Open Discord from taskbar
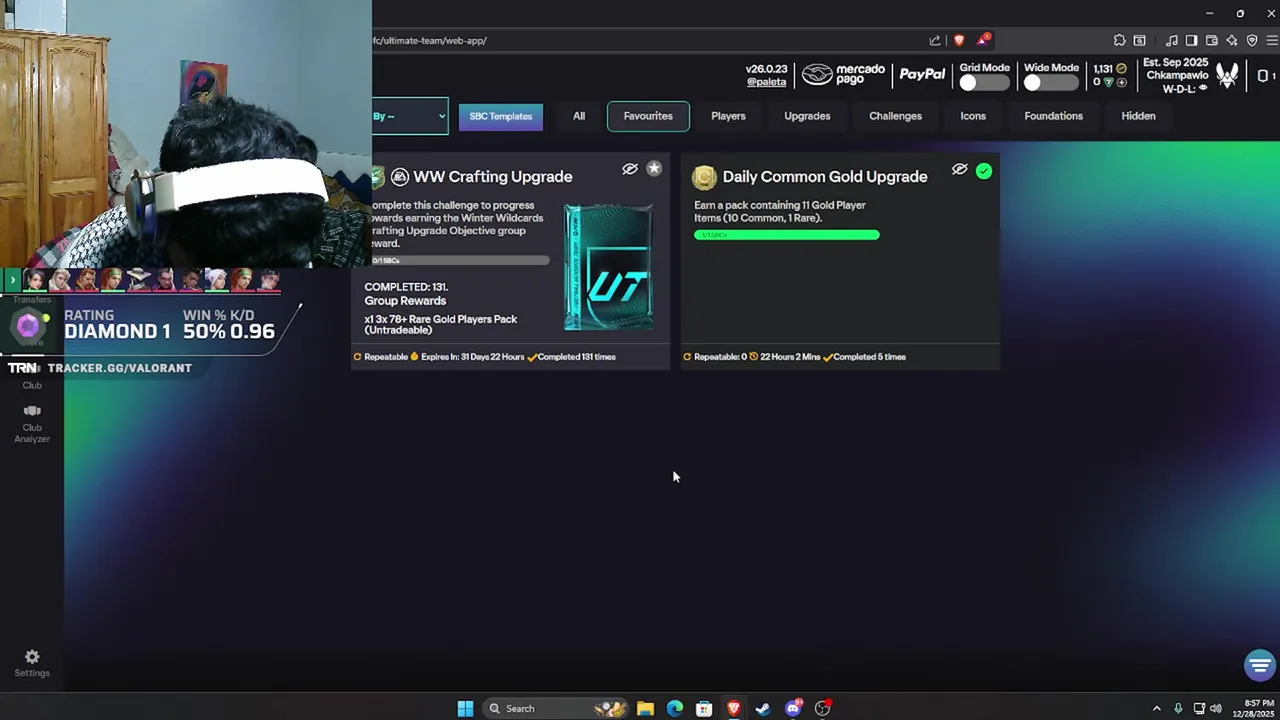The image size is (1280, 720). (x=793, y=709)
